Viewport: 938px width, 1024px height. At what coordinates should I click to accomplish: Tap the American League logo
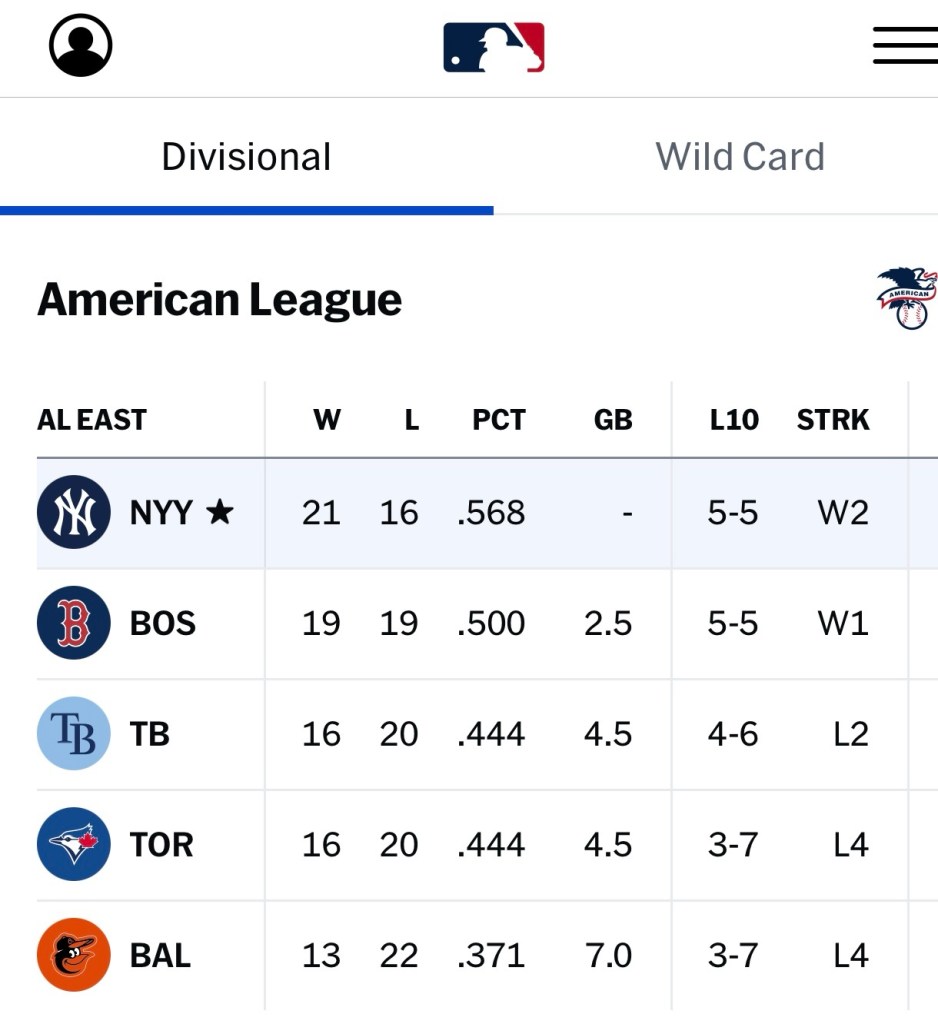(x=907, y=298)
